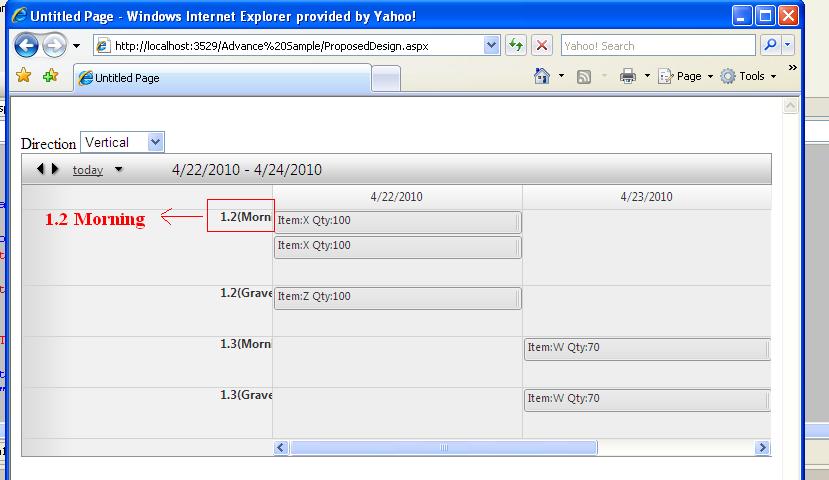Click Internet Explorer title bar icon

(x=20, y=15)
